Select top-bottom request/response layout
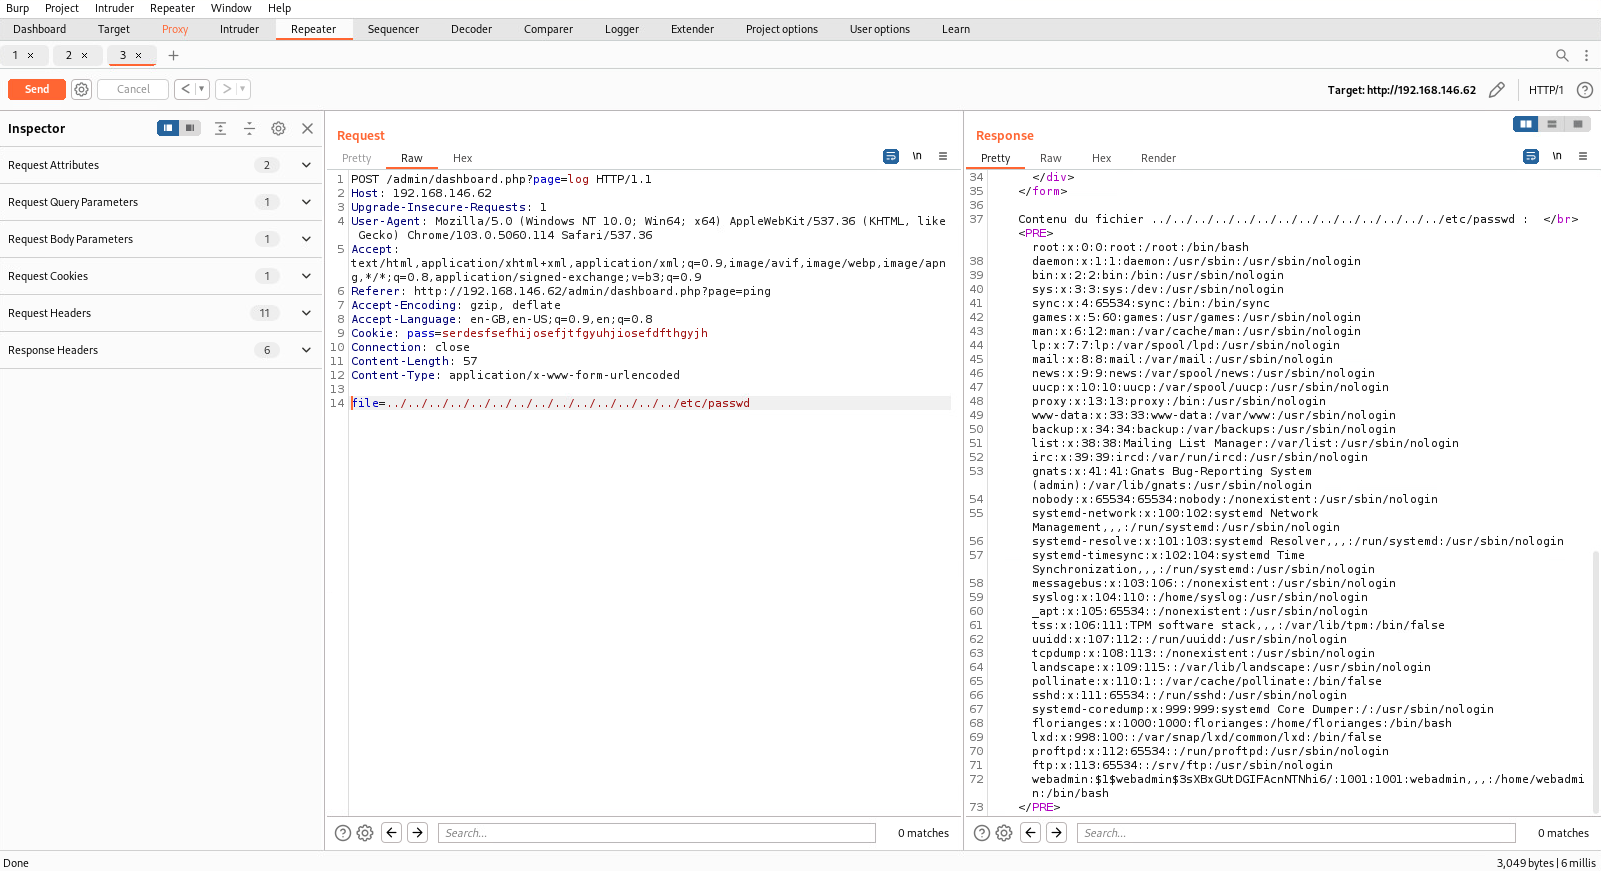 tap(1552, 124)
